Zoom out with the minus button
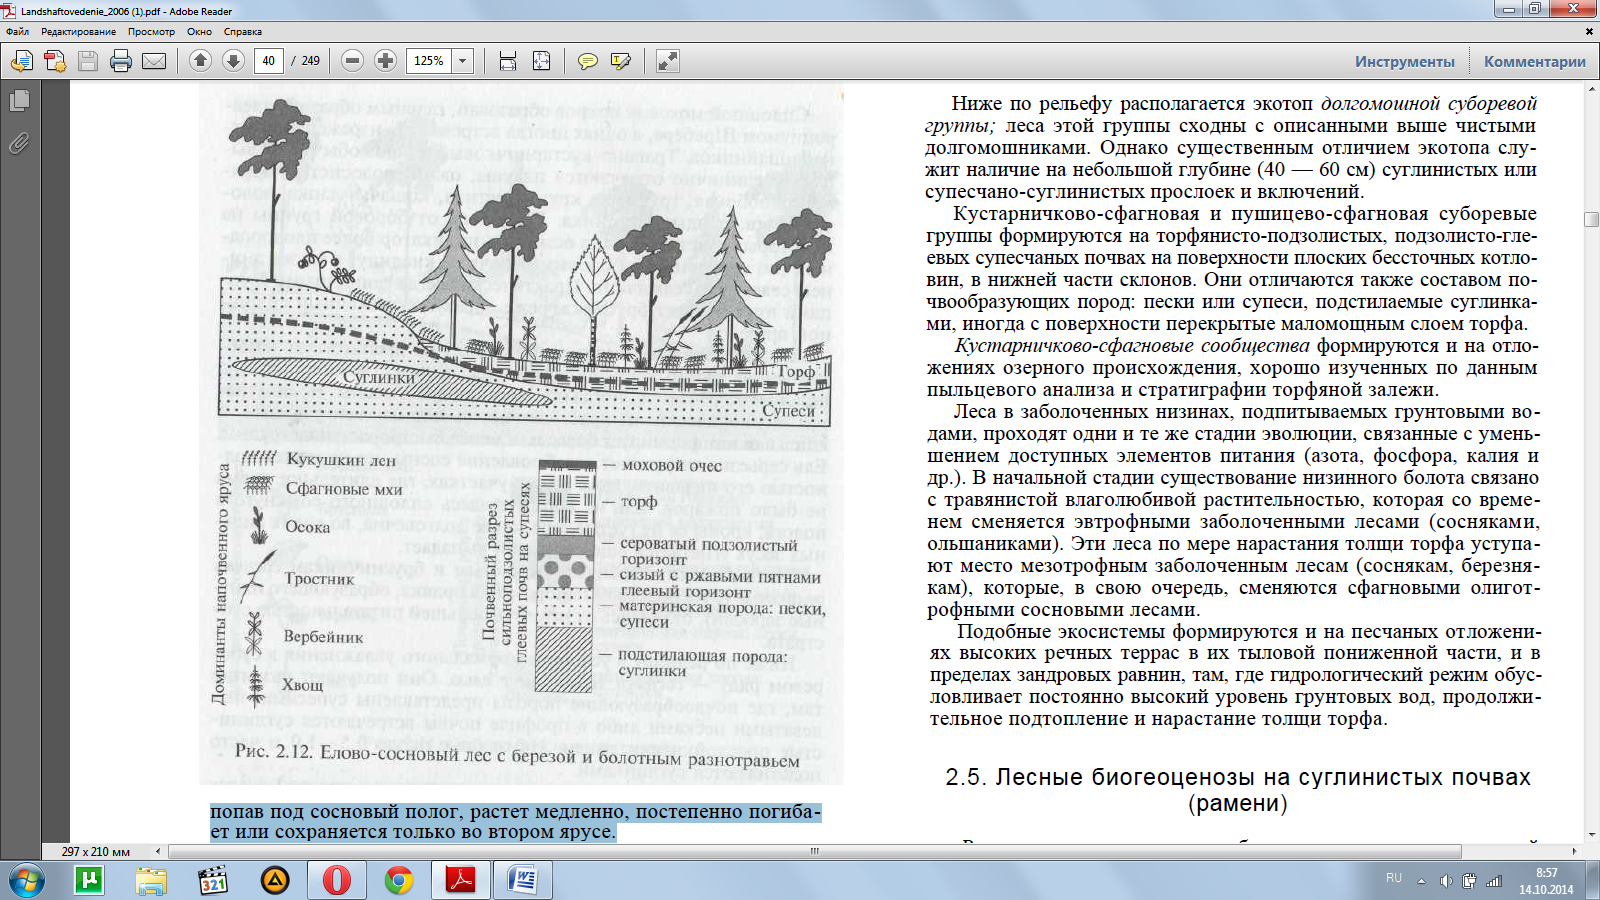This screenshot has height=900, width=1600. pyautogui.click(x=352, y=61)
